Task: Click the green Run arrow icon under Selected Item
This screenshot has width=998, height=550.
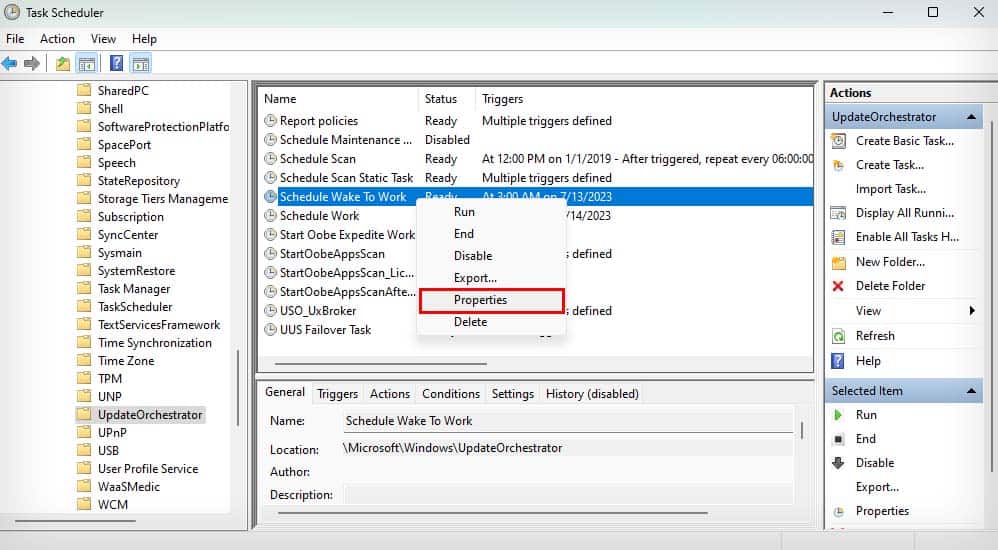Action: pos(838,415)
